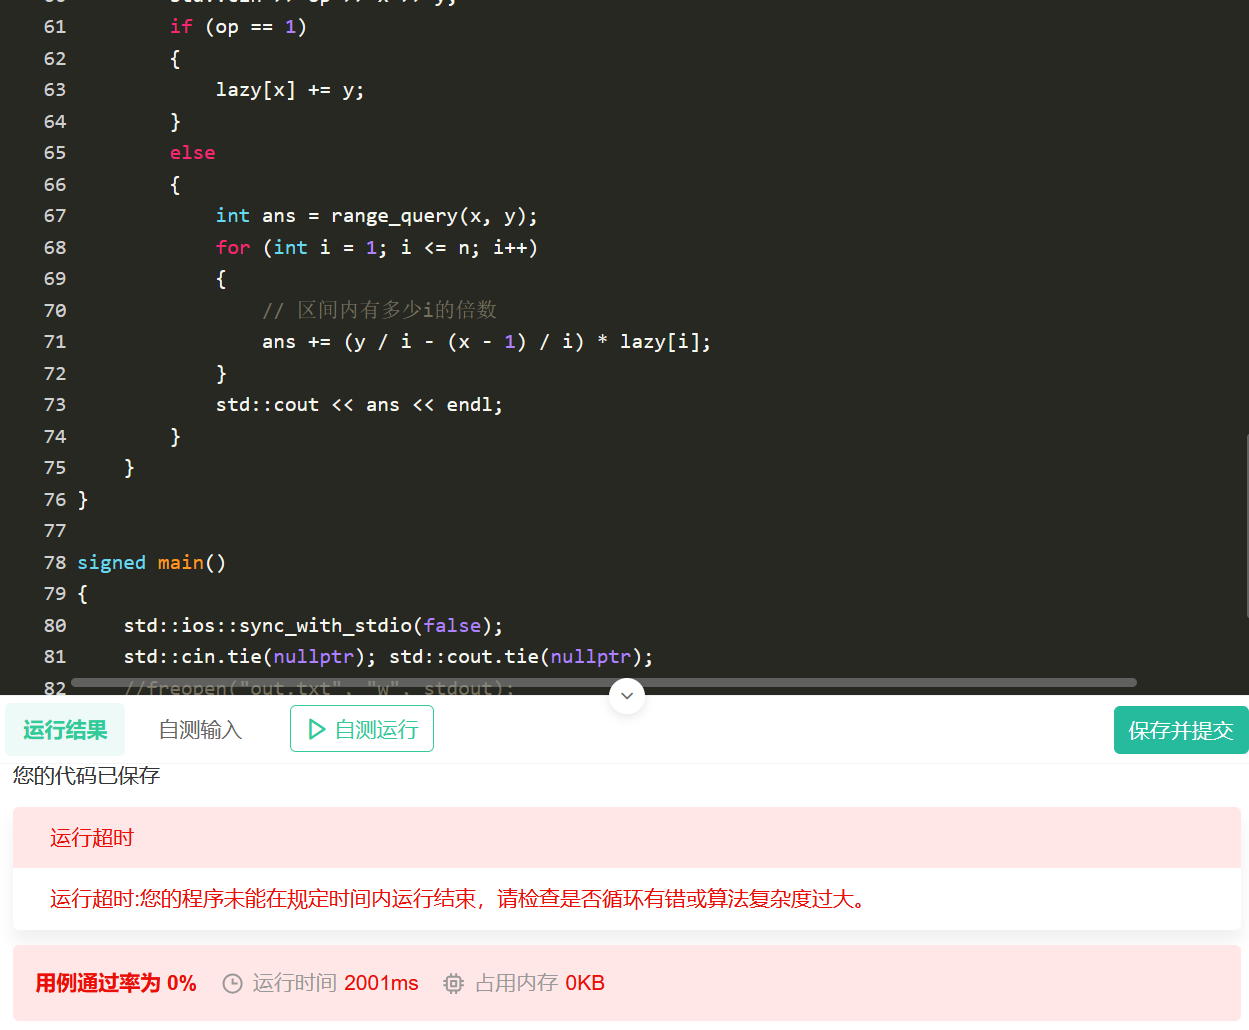1249x1030 pixels.
Task: Click 'signed main()' on line 78
Action: (x=151, y=563)
